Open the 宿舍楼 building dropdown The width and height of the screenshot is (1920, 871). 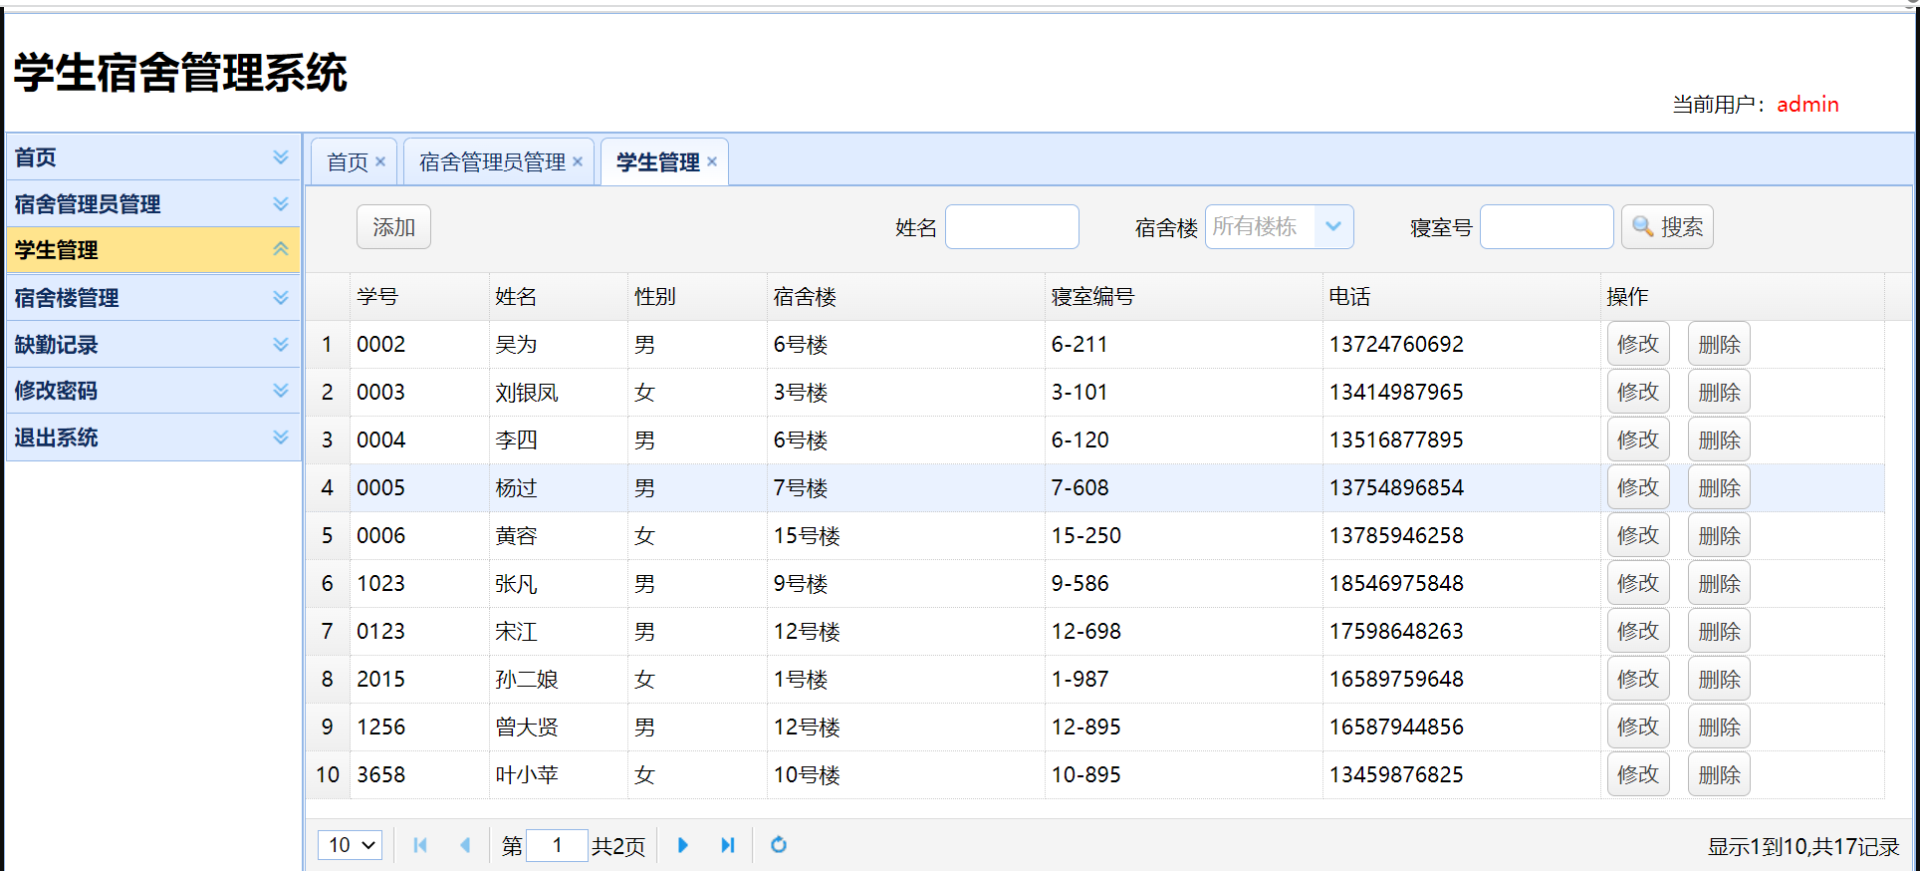pos(1333,227)
